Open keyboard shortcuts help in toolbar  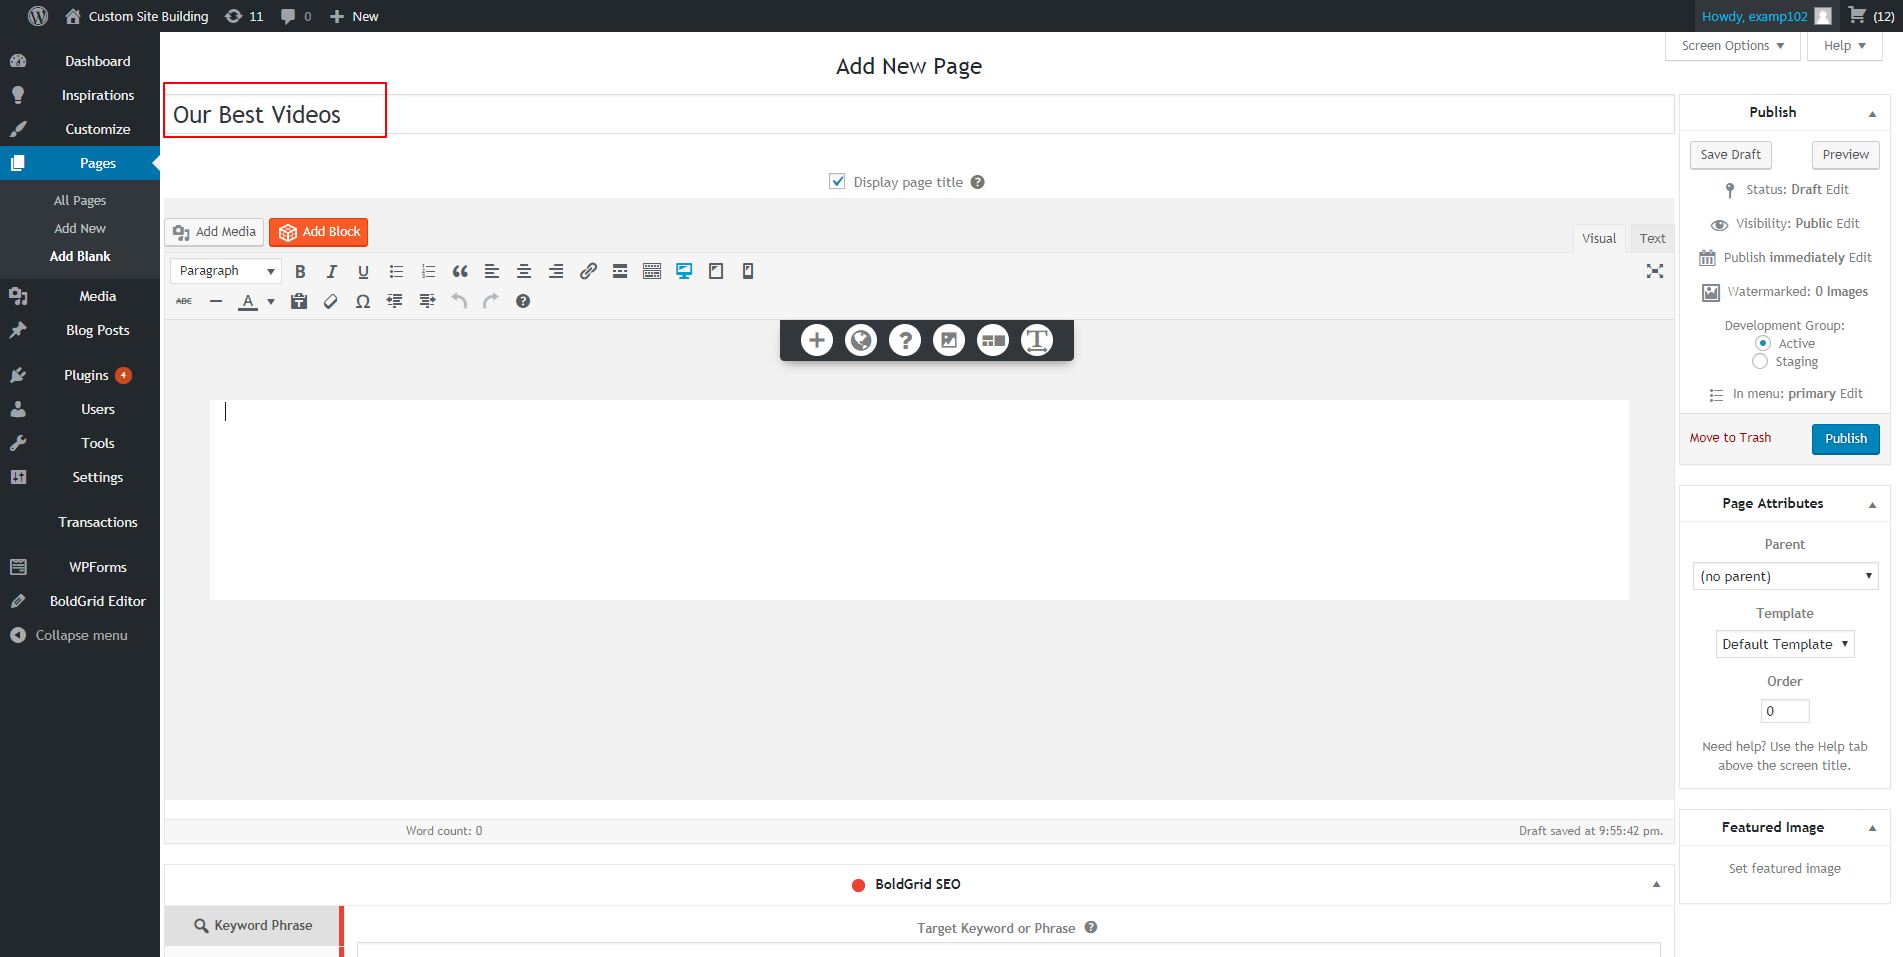523,301
